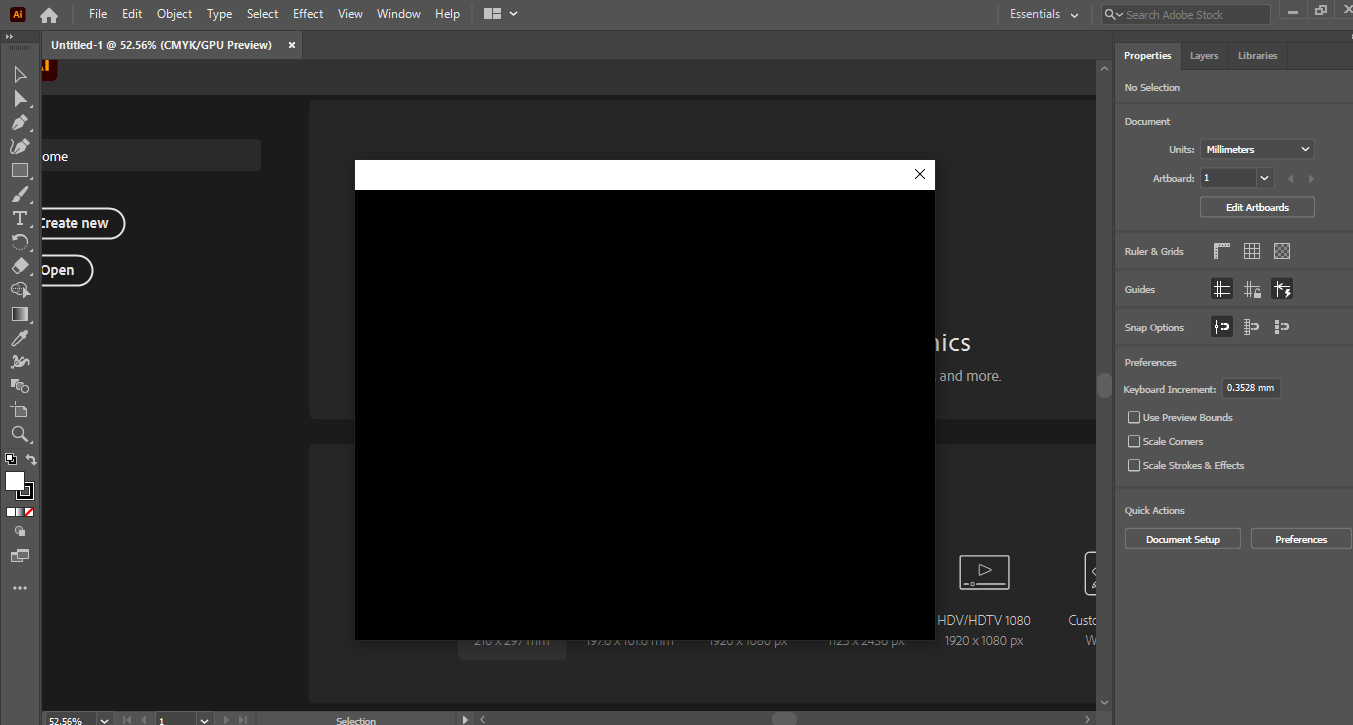This screenshot has width=1353, height=725.
Task: Toggle snap to point in Snap Options
Action: [x=1221, y=326]
